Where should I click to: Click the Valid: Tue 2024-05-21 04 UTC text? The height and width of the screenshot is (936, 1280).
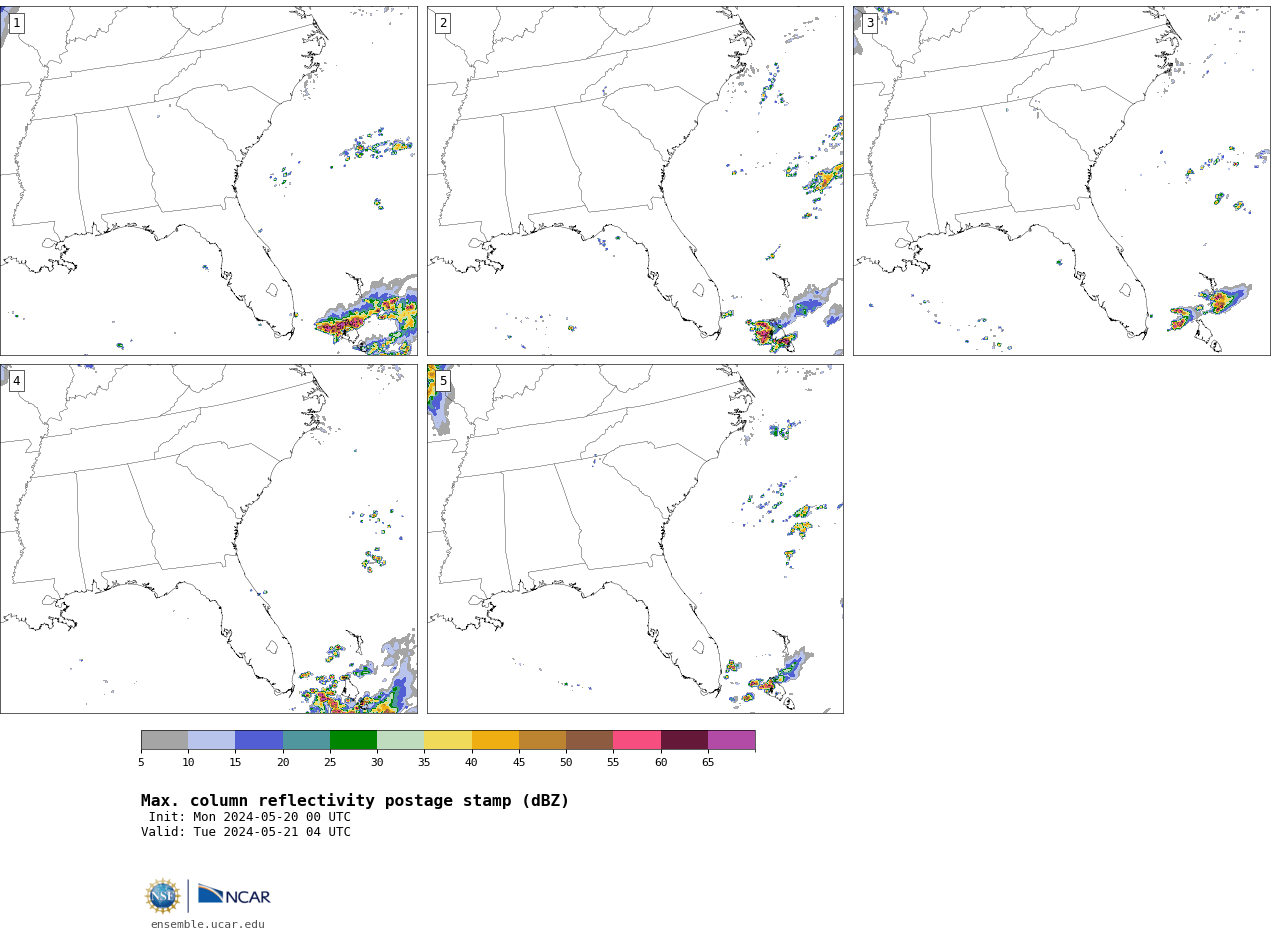click(246, 832)
